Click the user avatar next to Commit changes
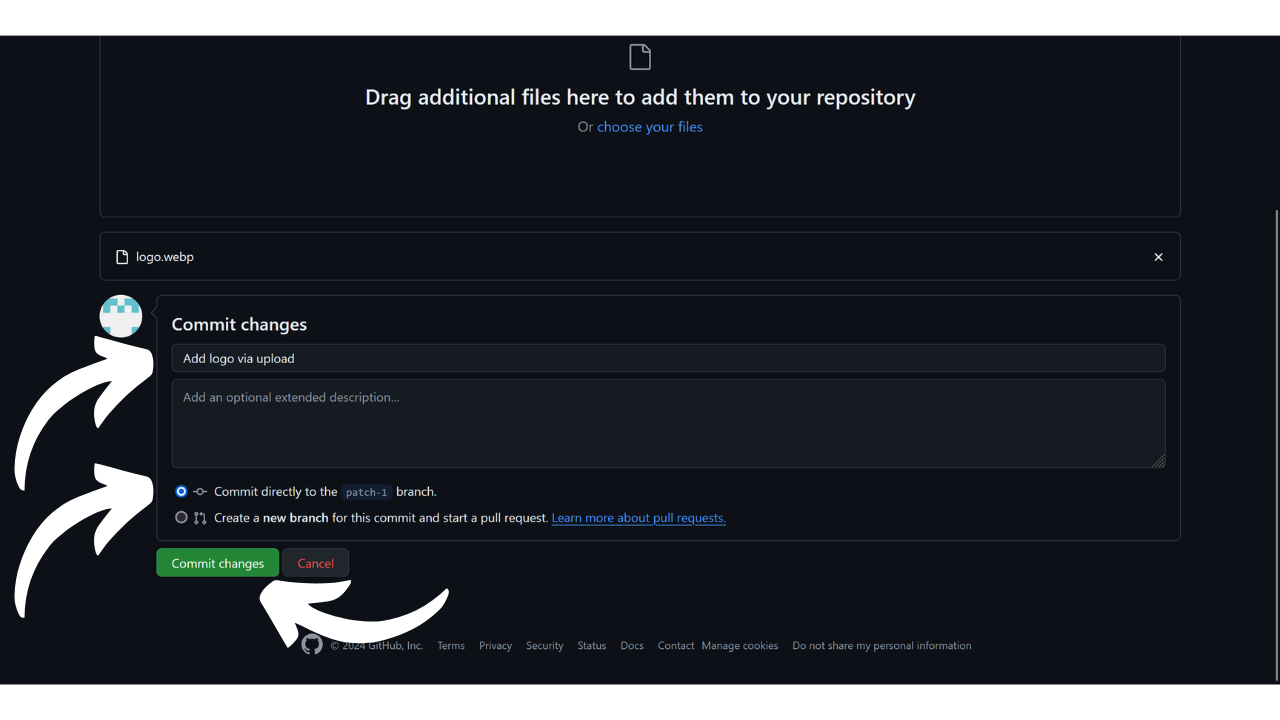This screenshot has height=720, width=1280. pyautogui.click(x=121, y=316)
